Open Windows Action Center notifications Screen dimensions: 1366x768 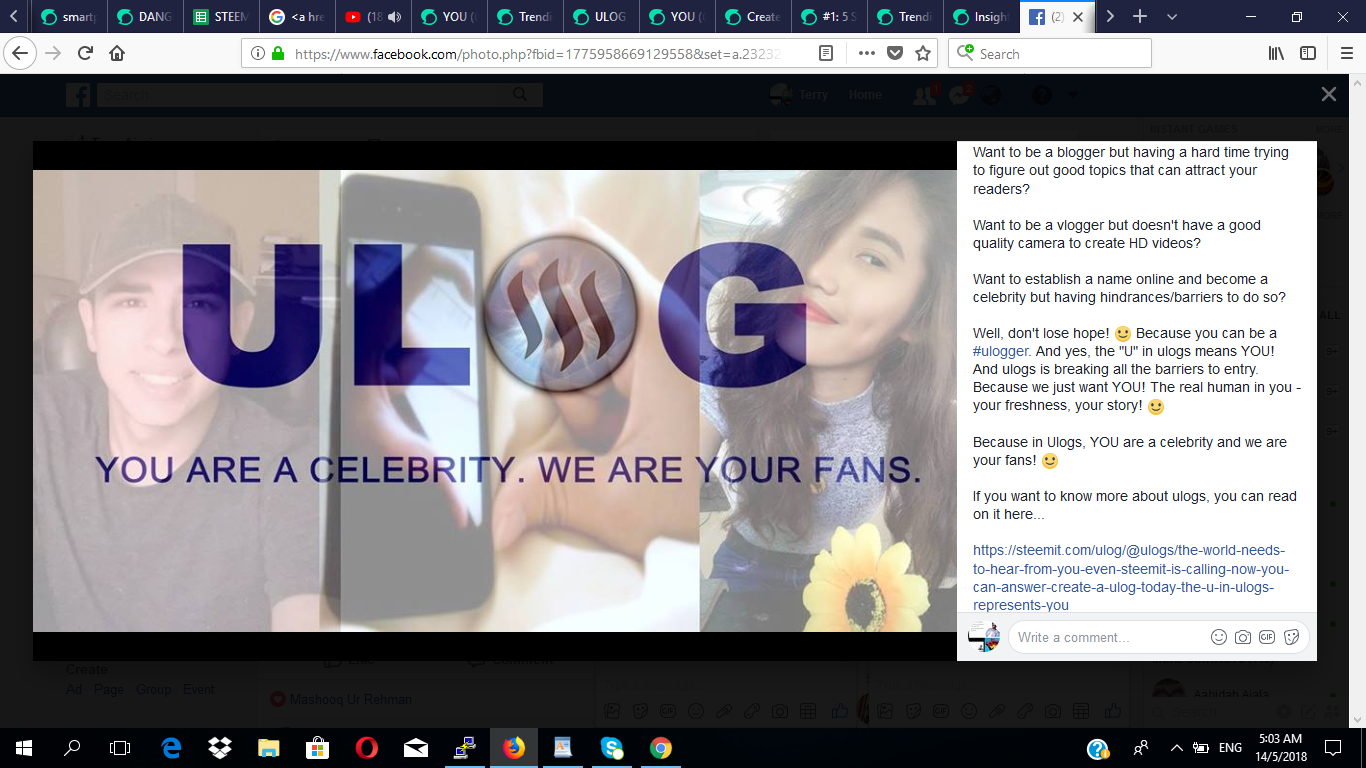point(1333,747)
